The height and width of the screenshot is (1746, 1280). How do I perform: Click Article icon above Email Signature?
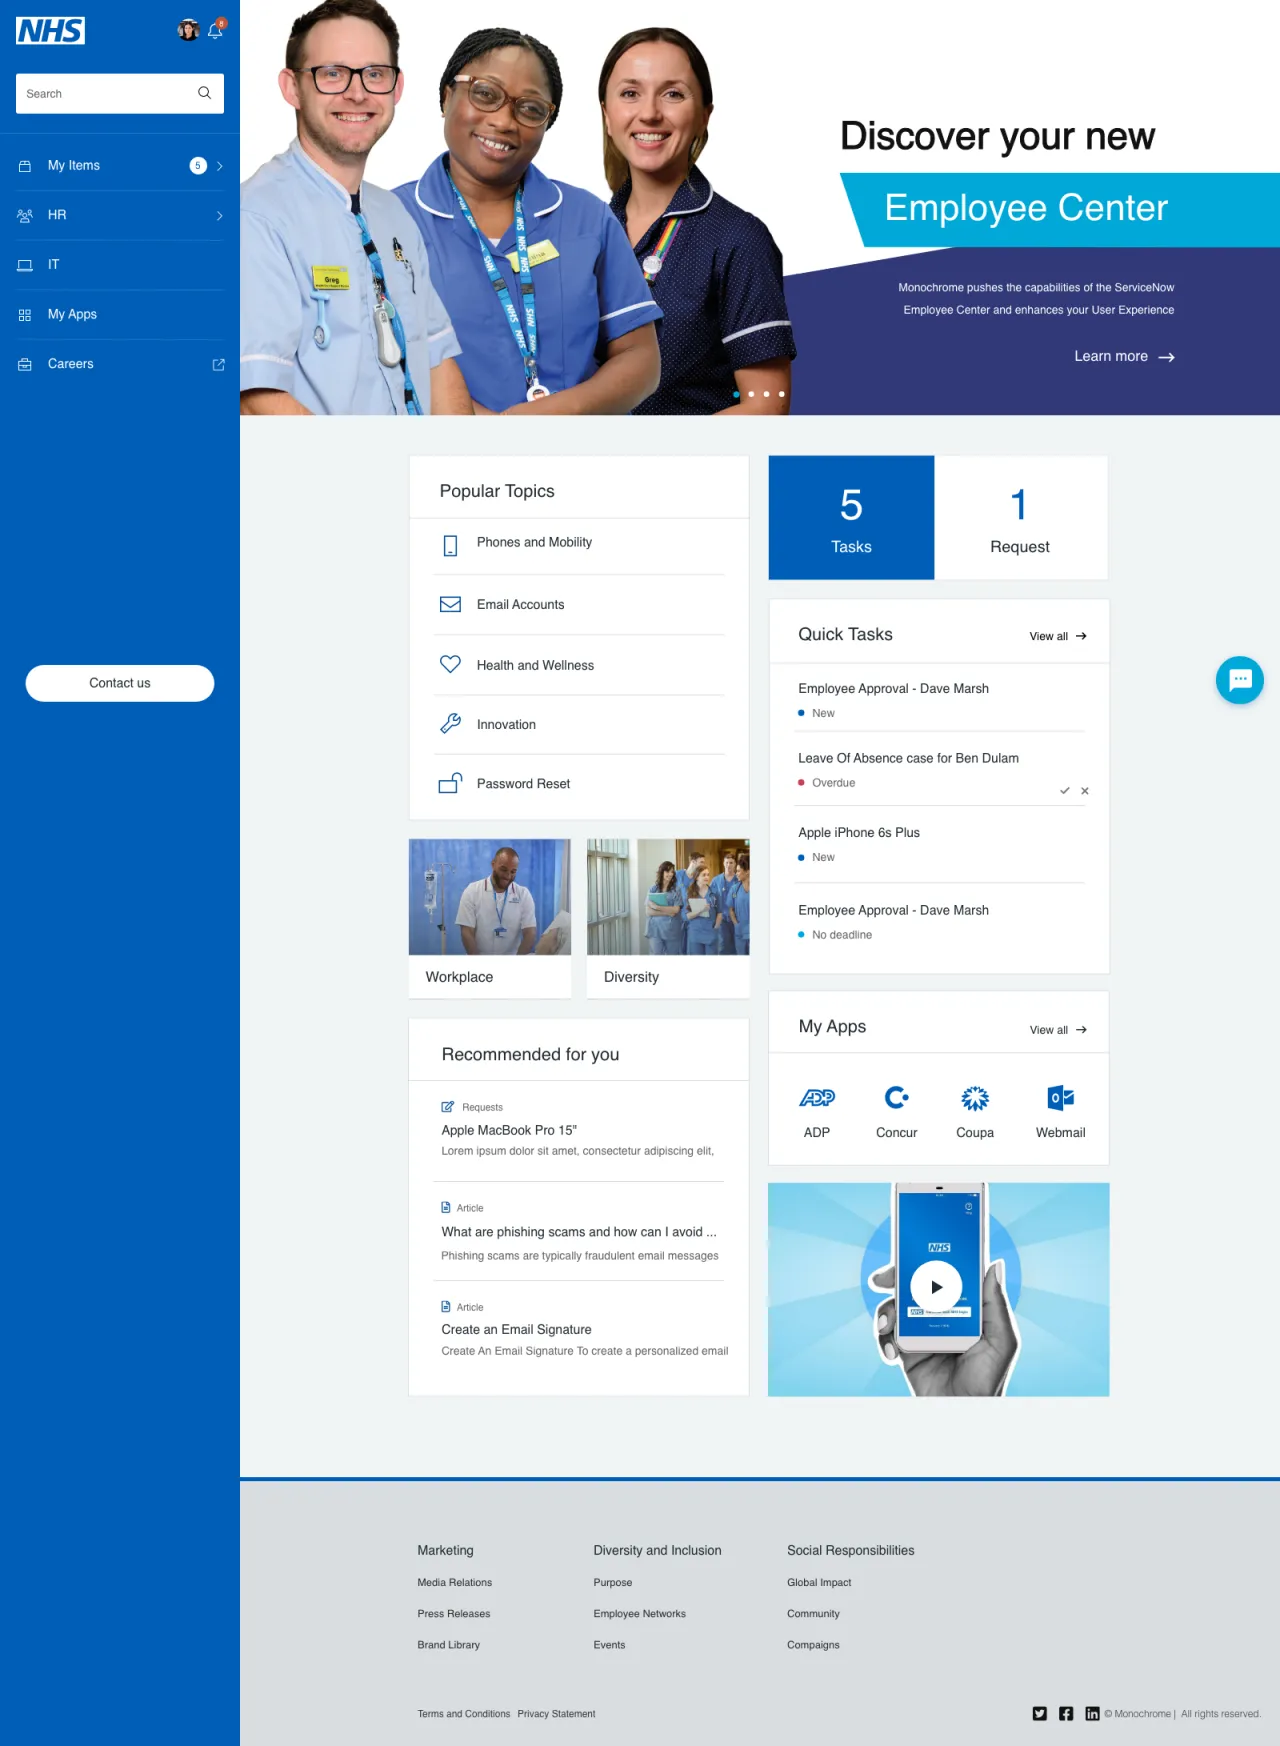pos(446,1307)
